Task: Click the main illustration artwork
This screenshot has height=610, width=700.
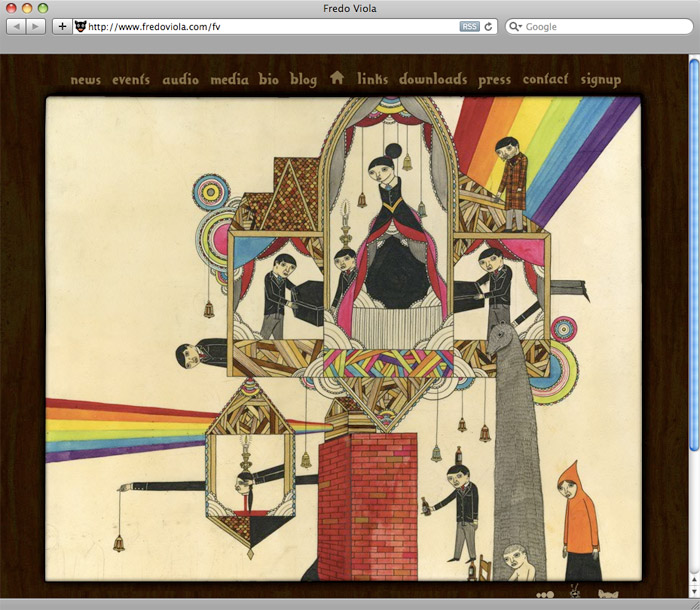Action: click(x=343, y=339)
